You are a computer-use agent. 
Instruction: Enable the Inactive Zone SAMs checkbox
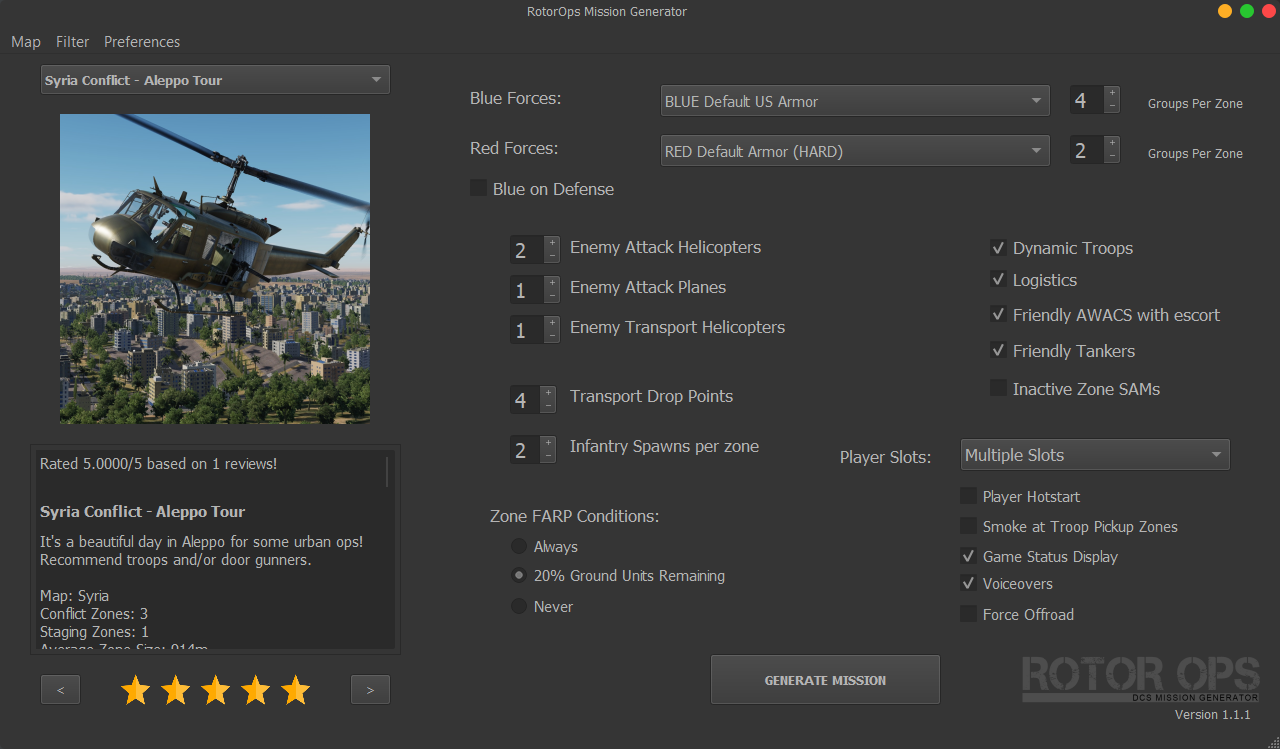(999, 389)
